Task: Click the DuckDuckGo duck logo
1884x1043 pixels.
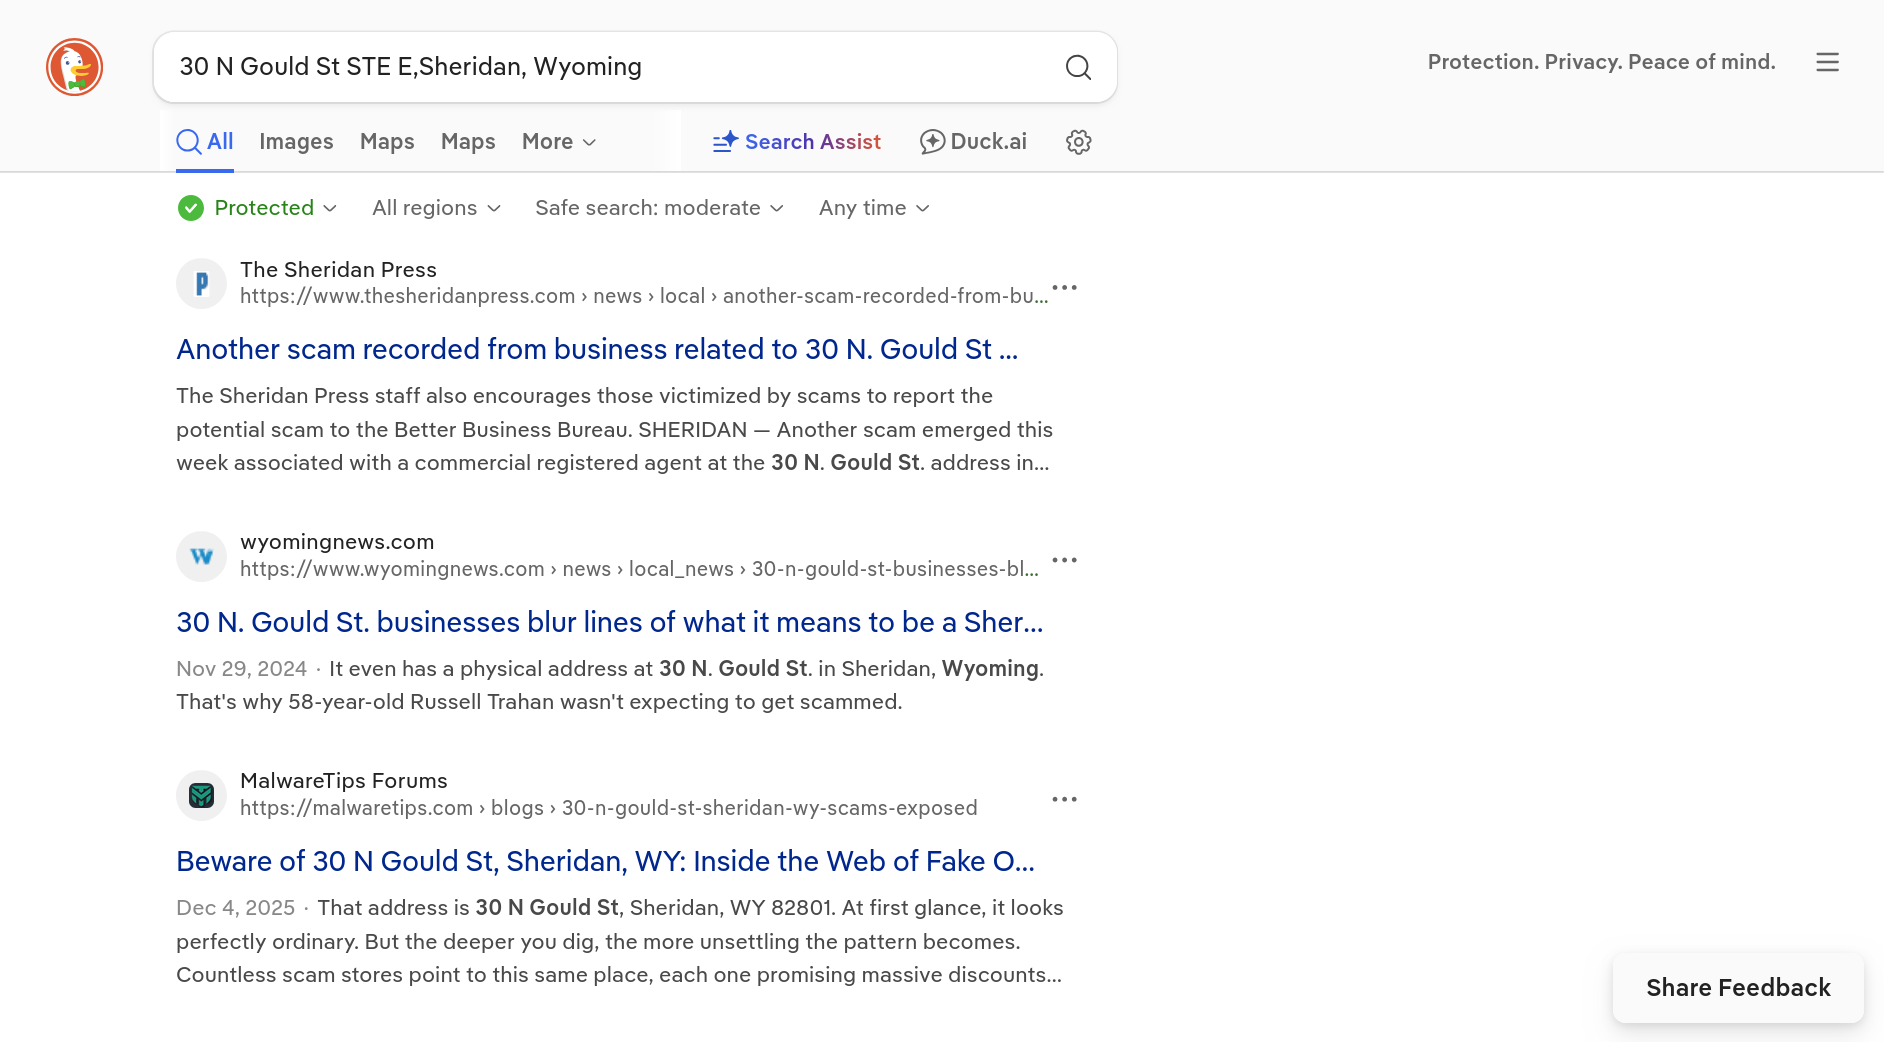Action: pos(74,67)
